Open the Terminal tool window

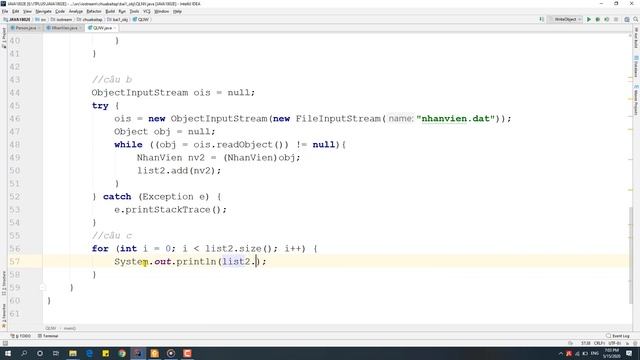click(48, 336)
